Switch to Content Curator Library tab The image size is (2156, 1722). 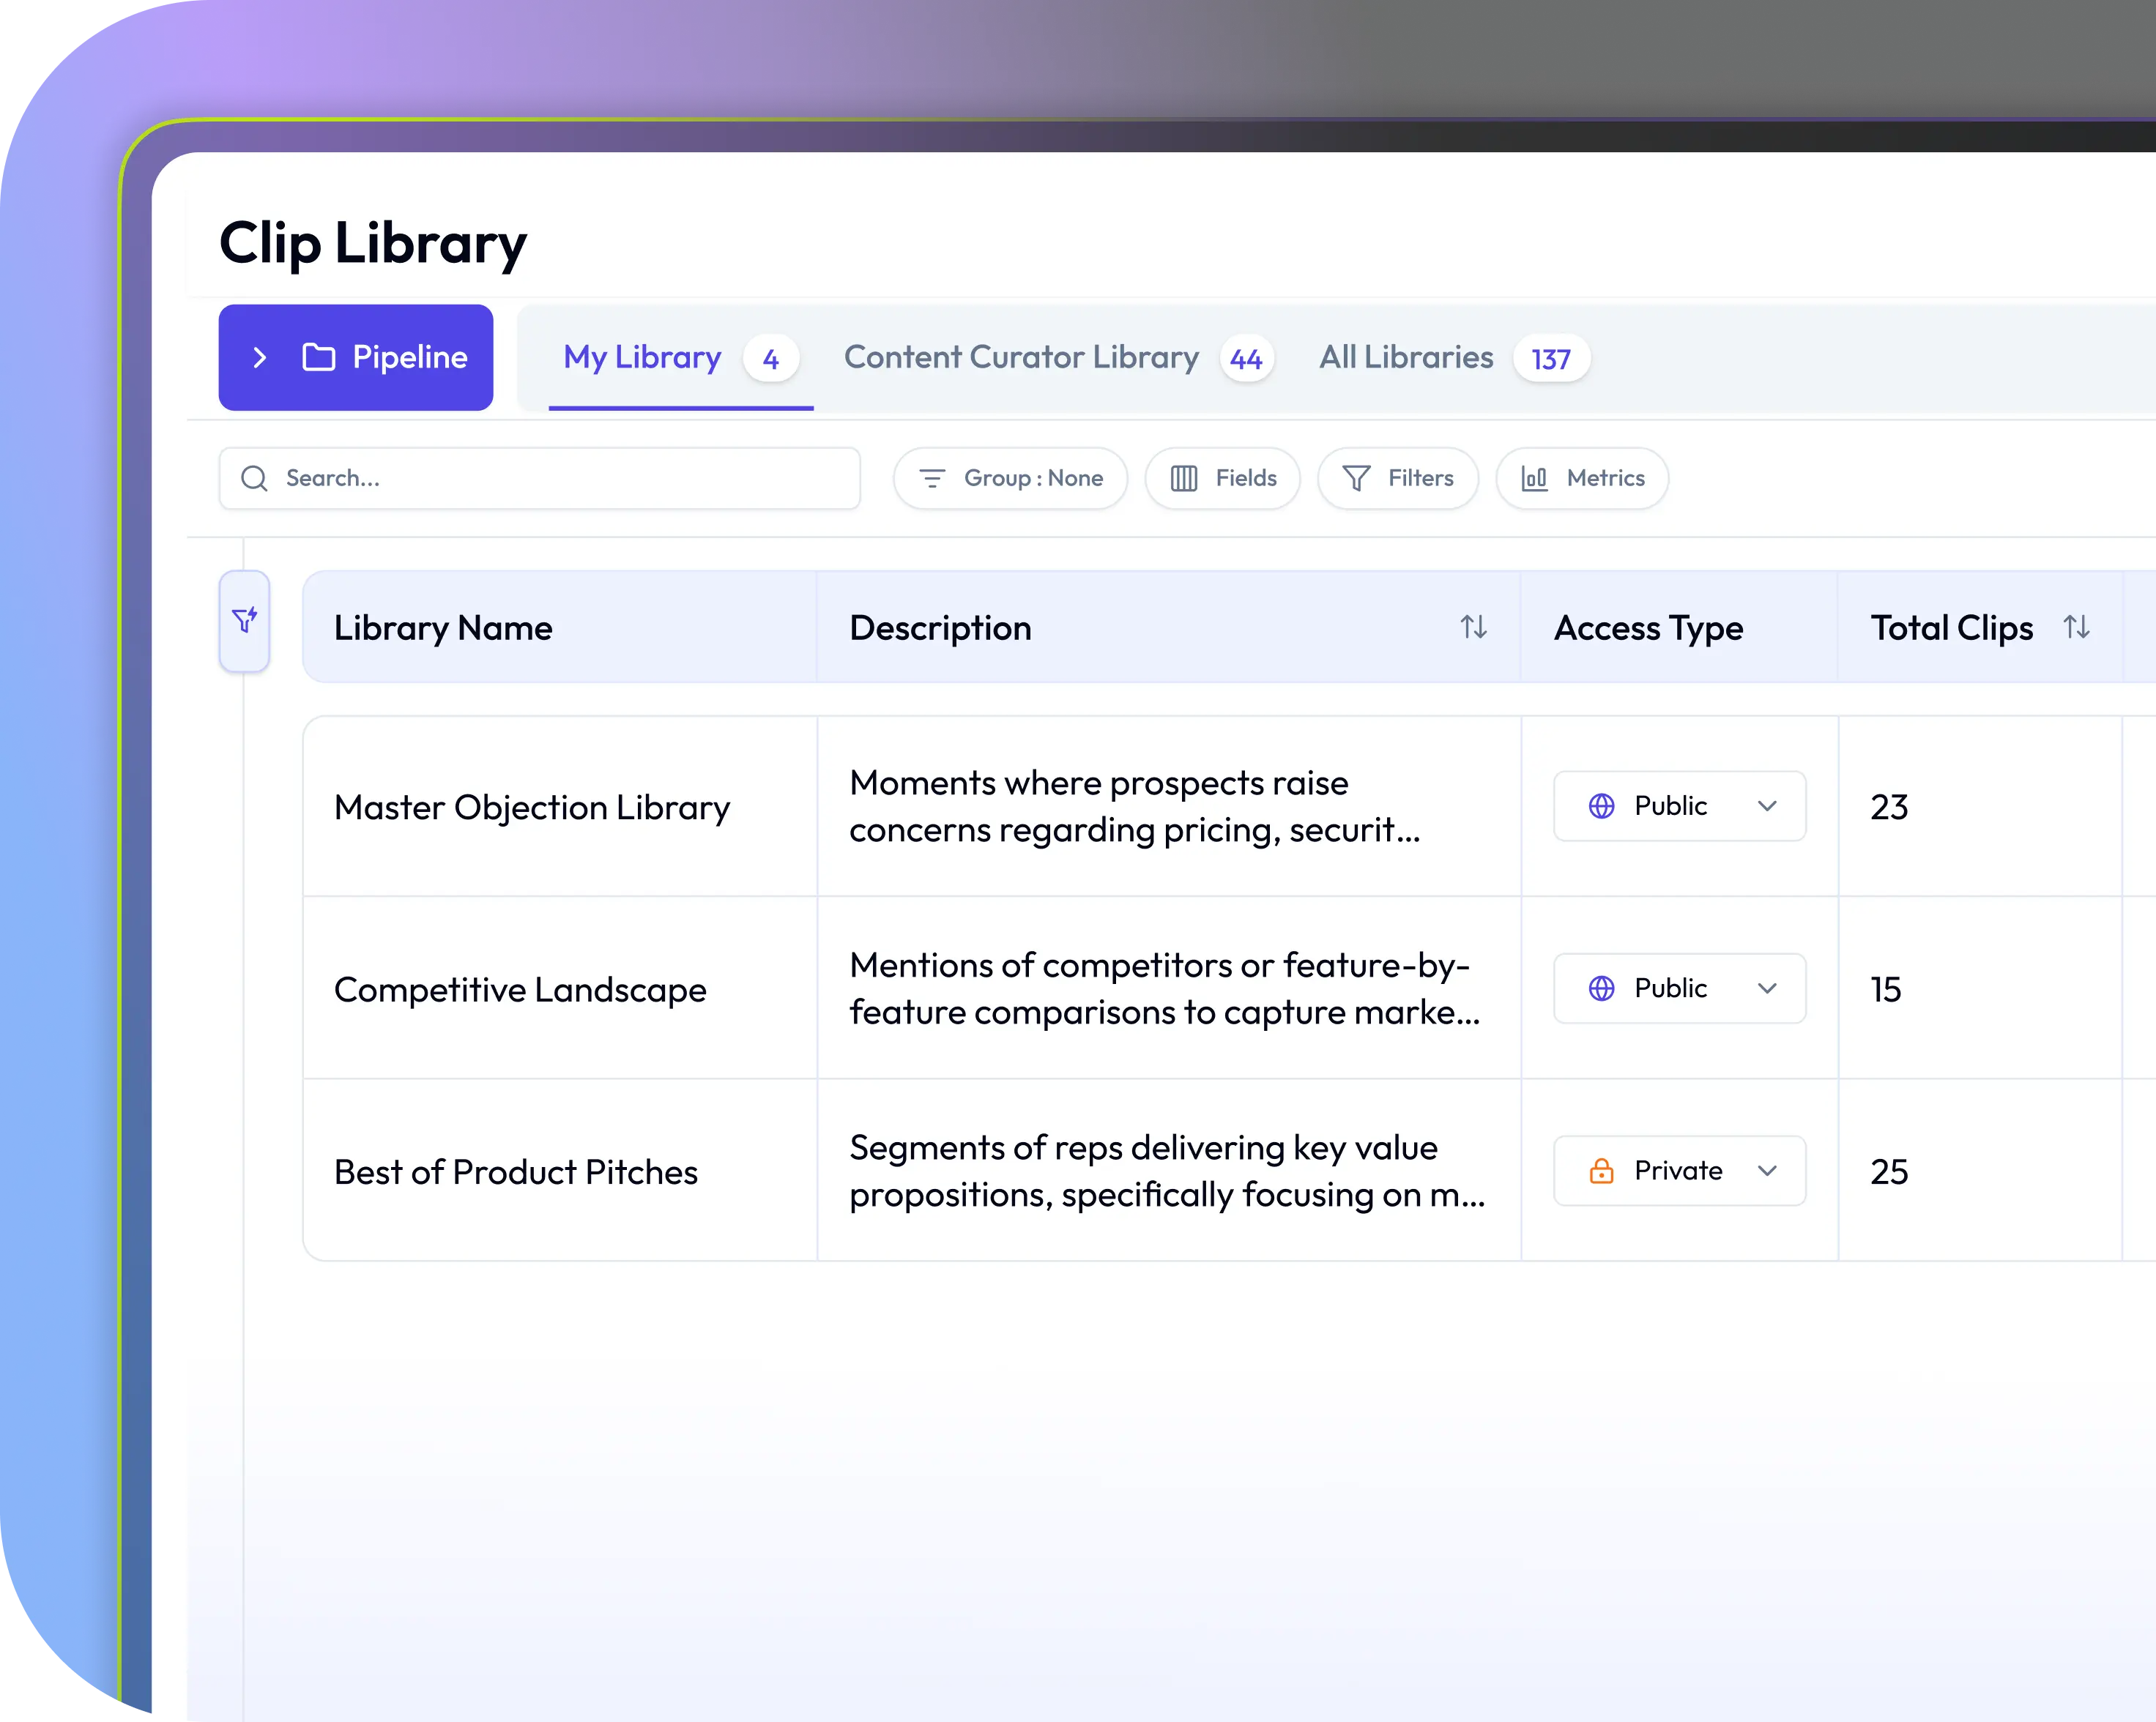1021,357
